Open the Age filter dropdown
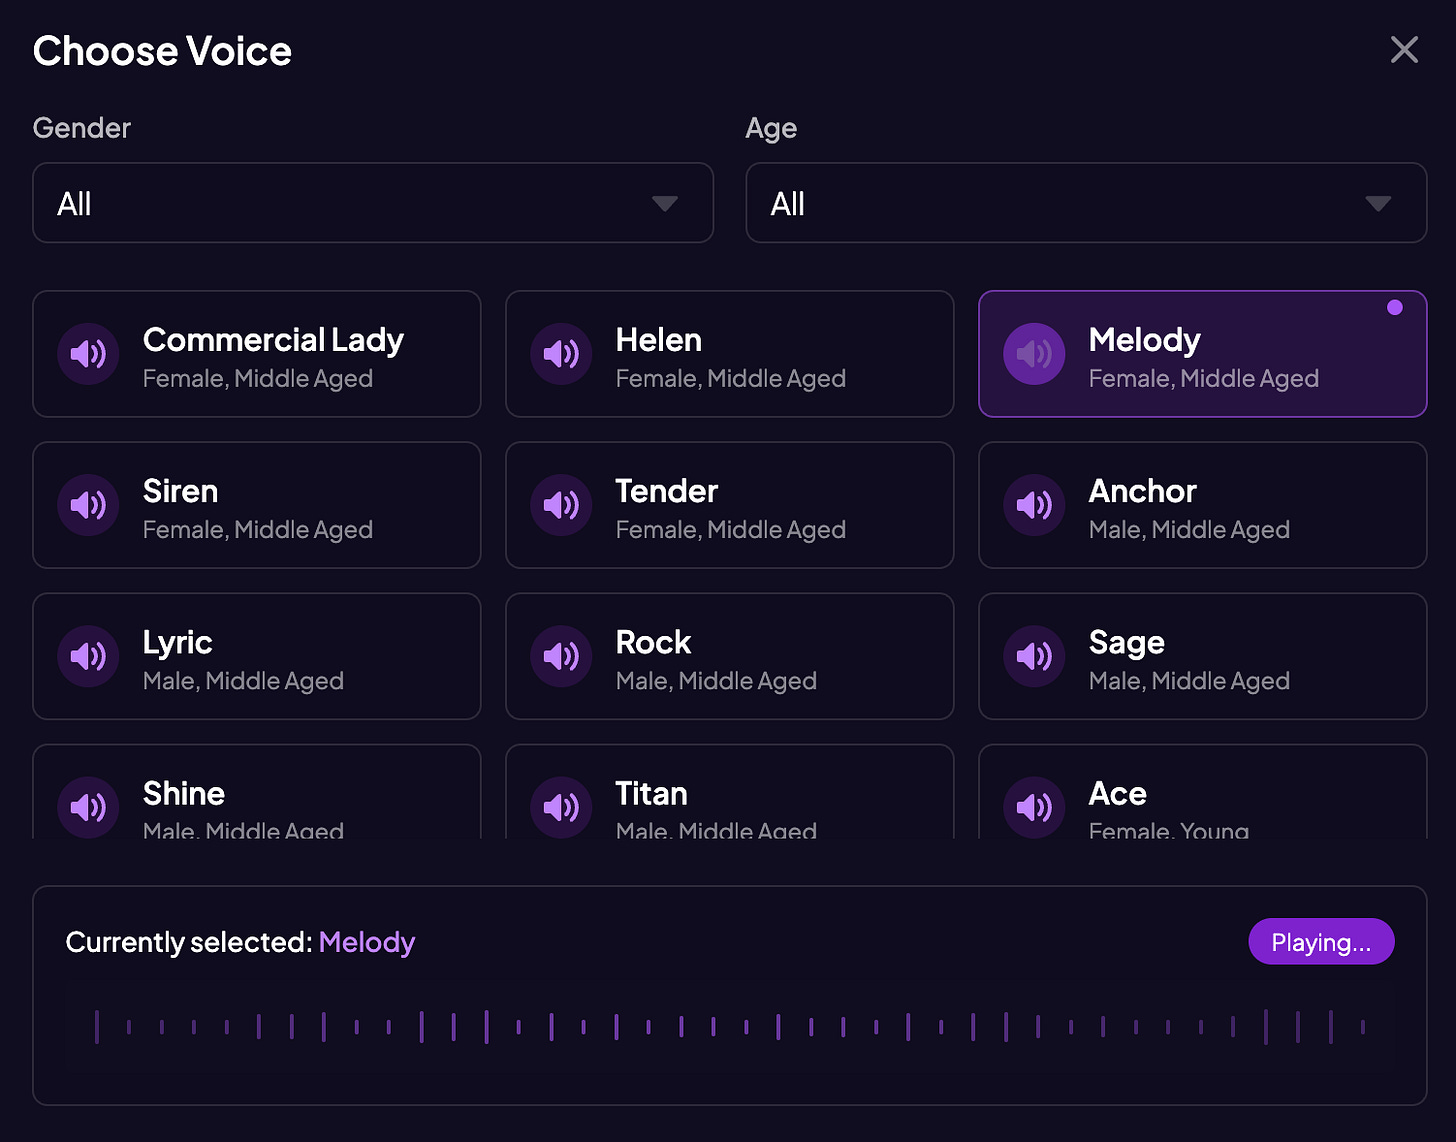The width and height of the screenshot is (1456, 1142). [1086, 203]
